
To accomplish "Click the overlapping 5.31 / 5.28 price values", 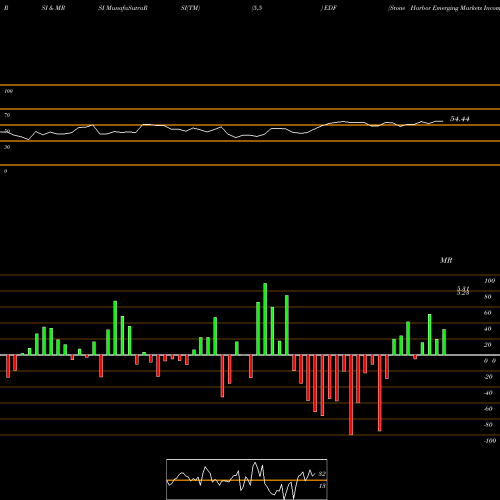I will (463, 291).
